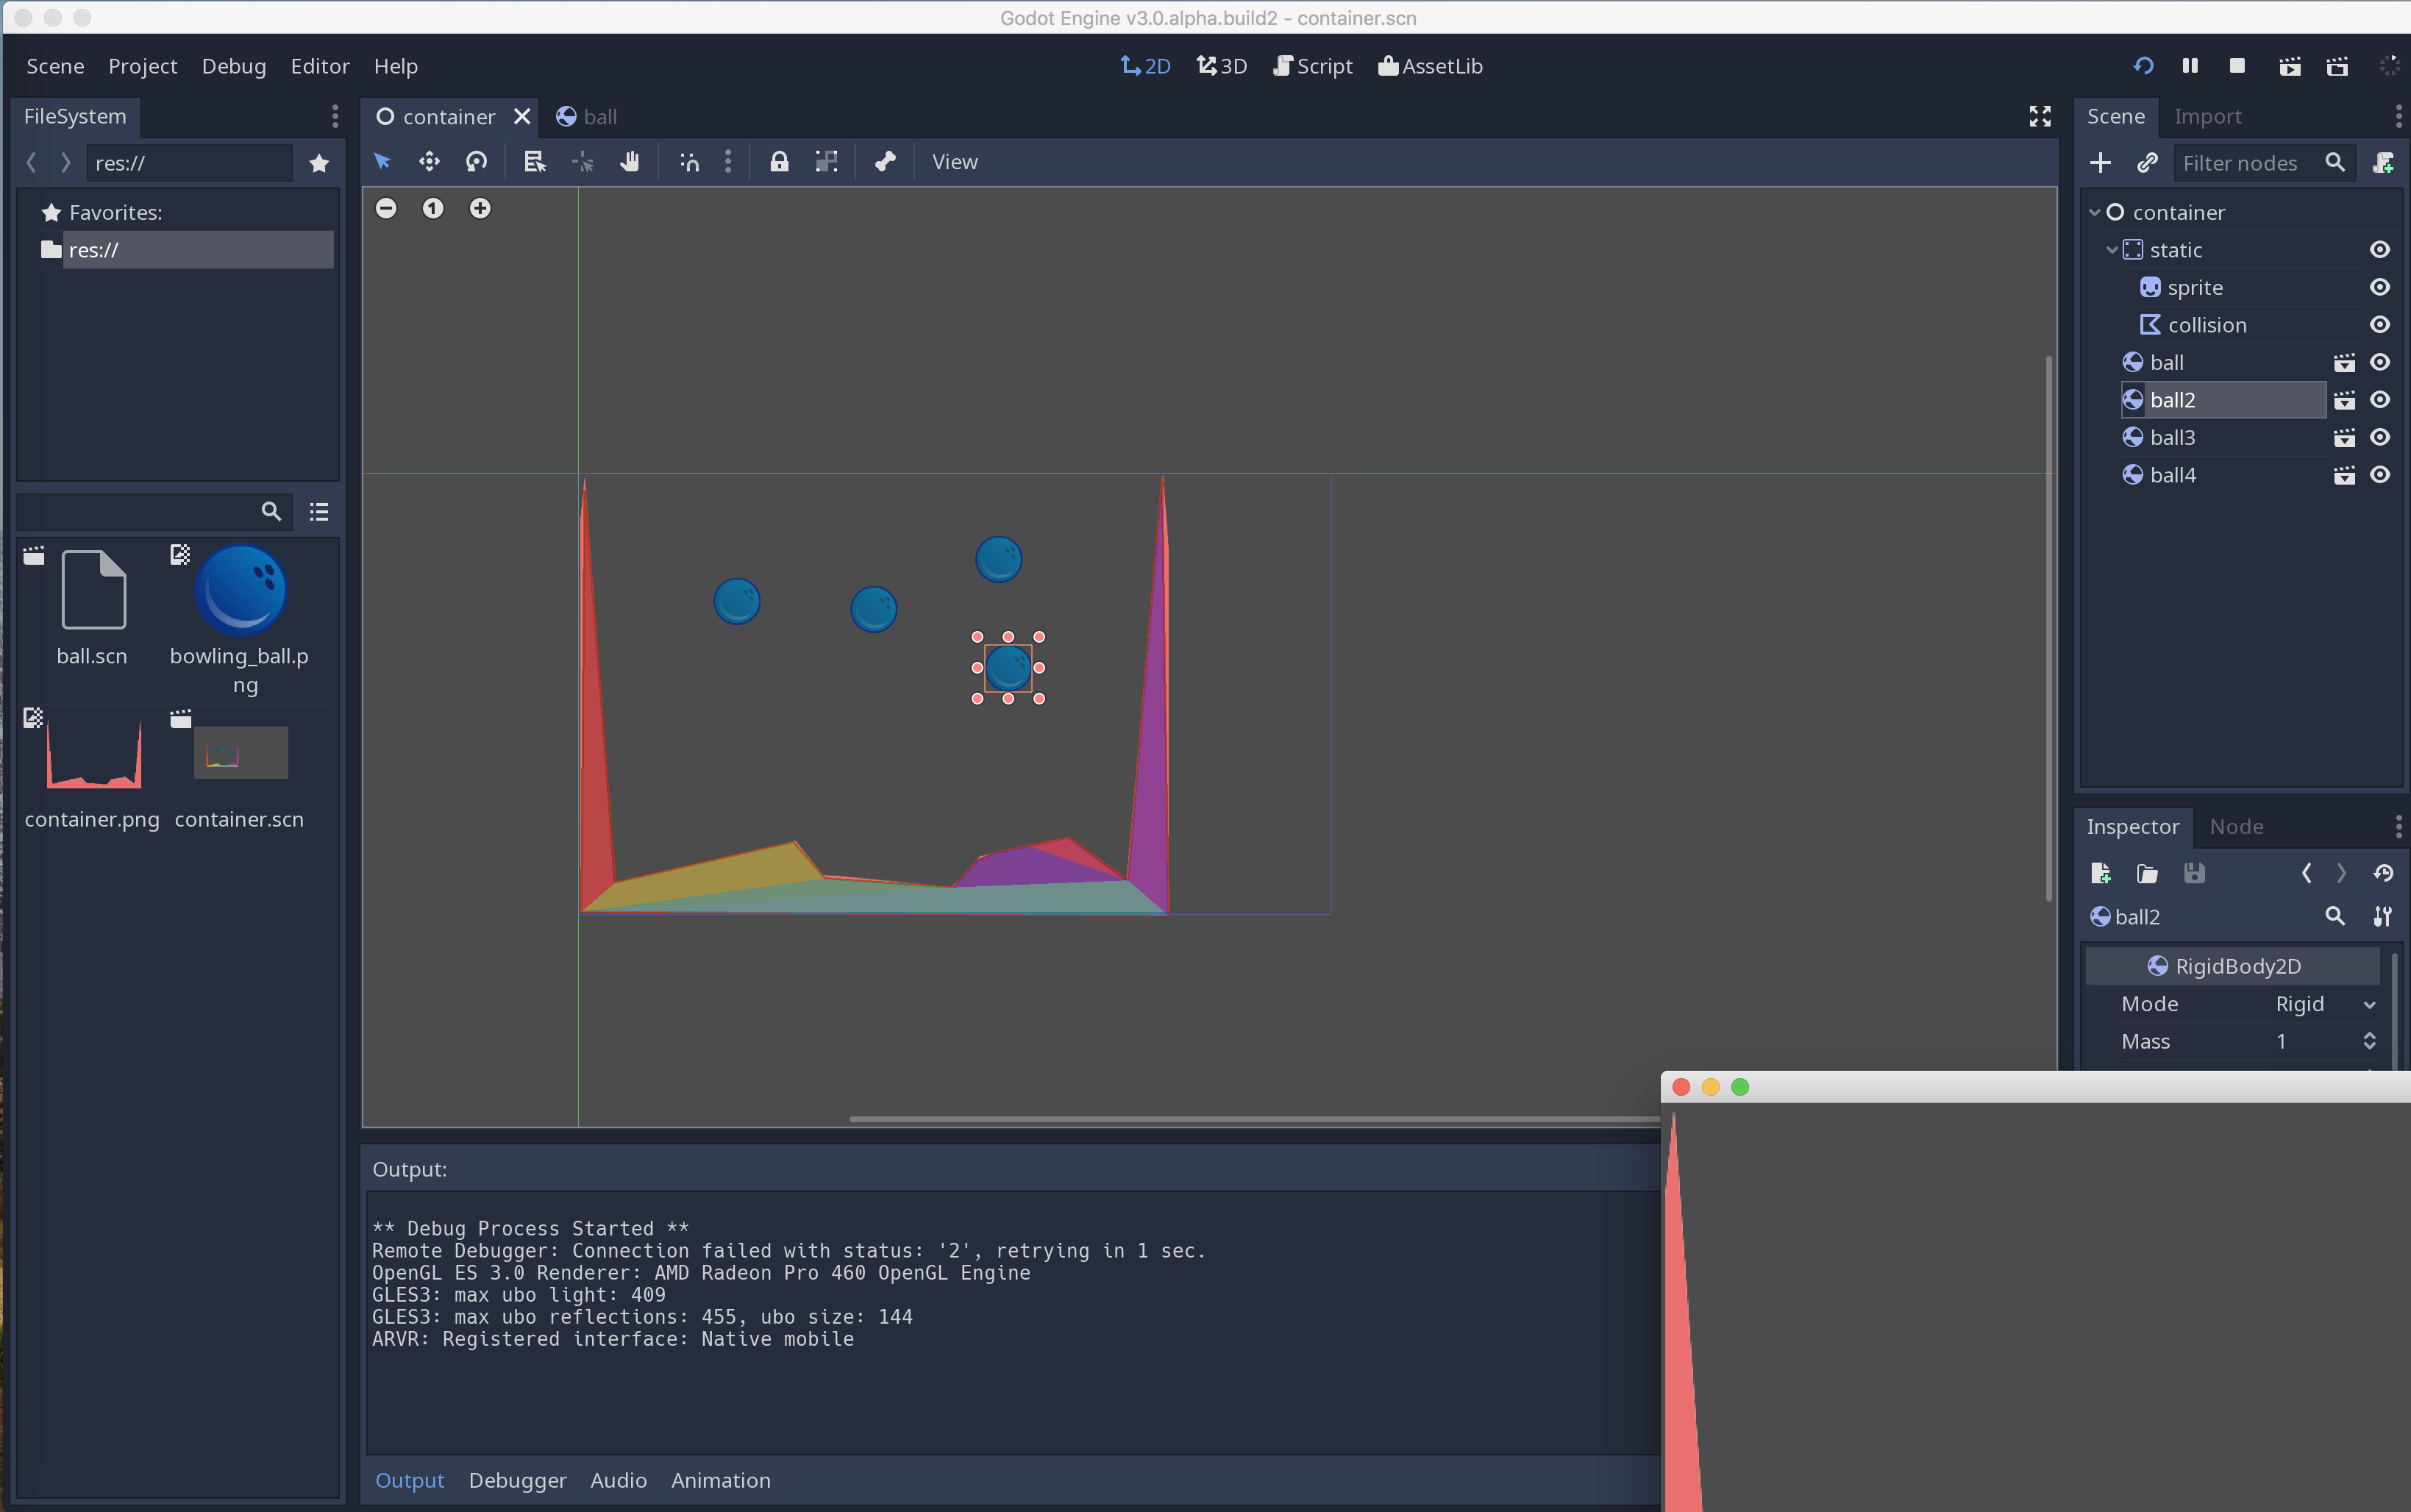The width and height of the screenshot is (2411, 1512).
Task: Add a new node with plus icon
Action: tap(2100, 163)
